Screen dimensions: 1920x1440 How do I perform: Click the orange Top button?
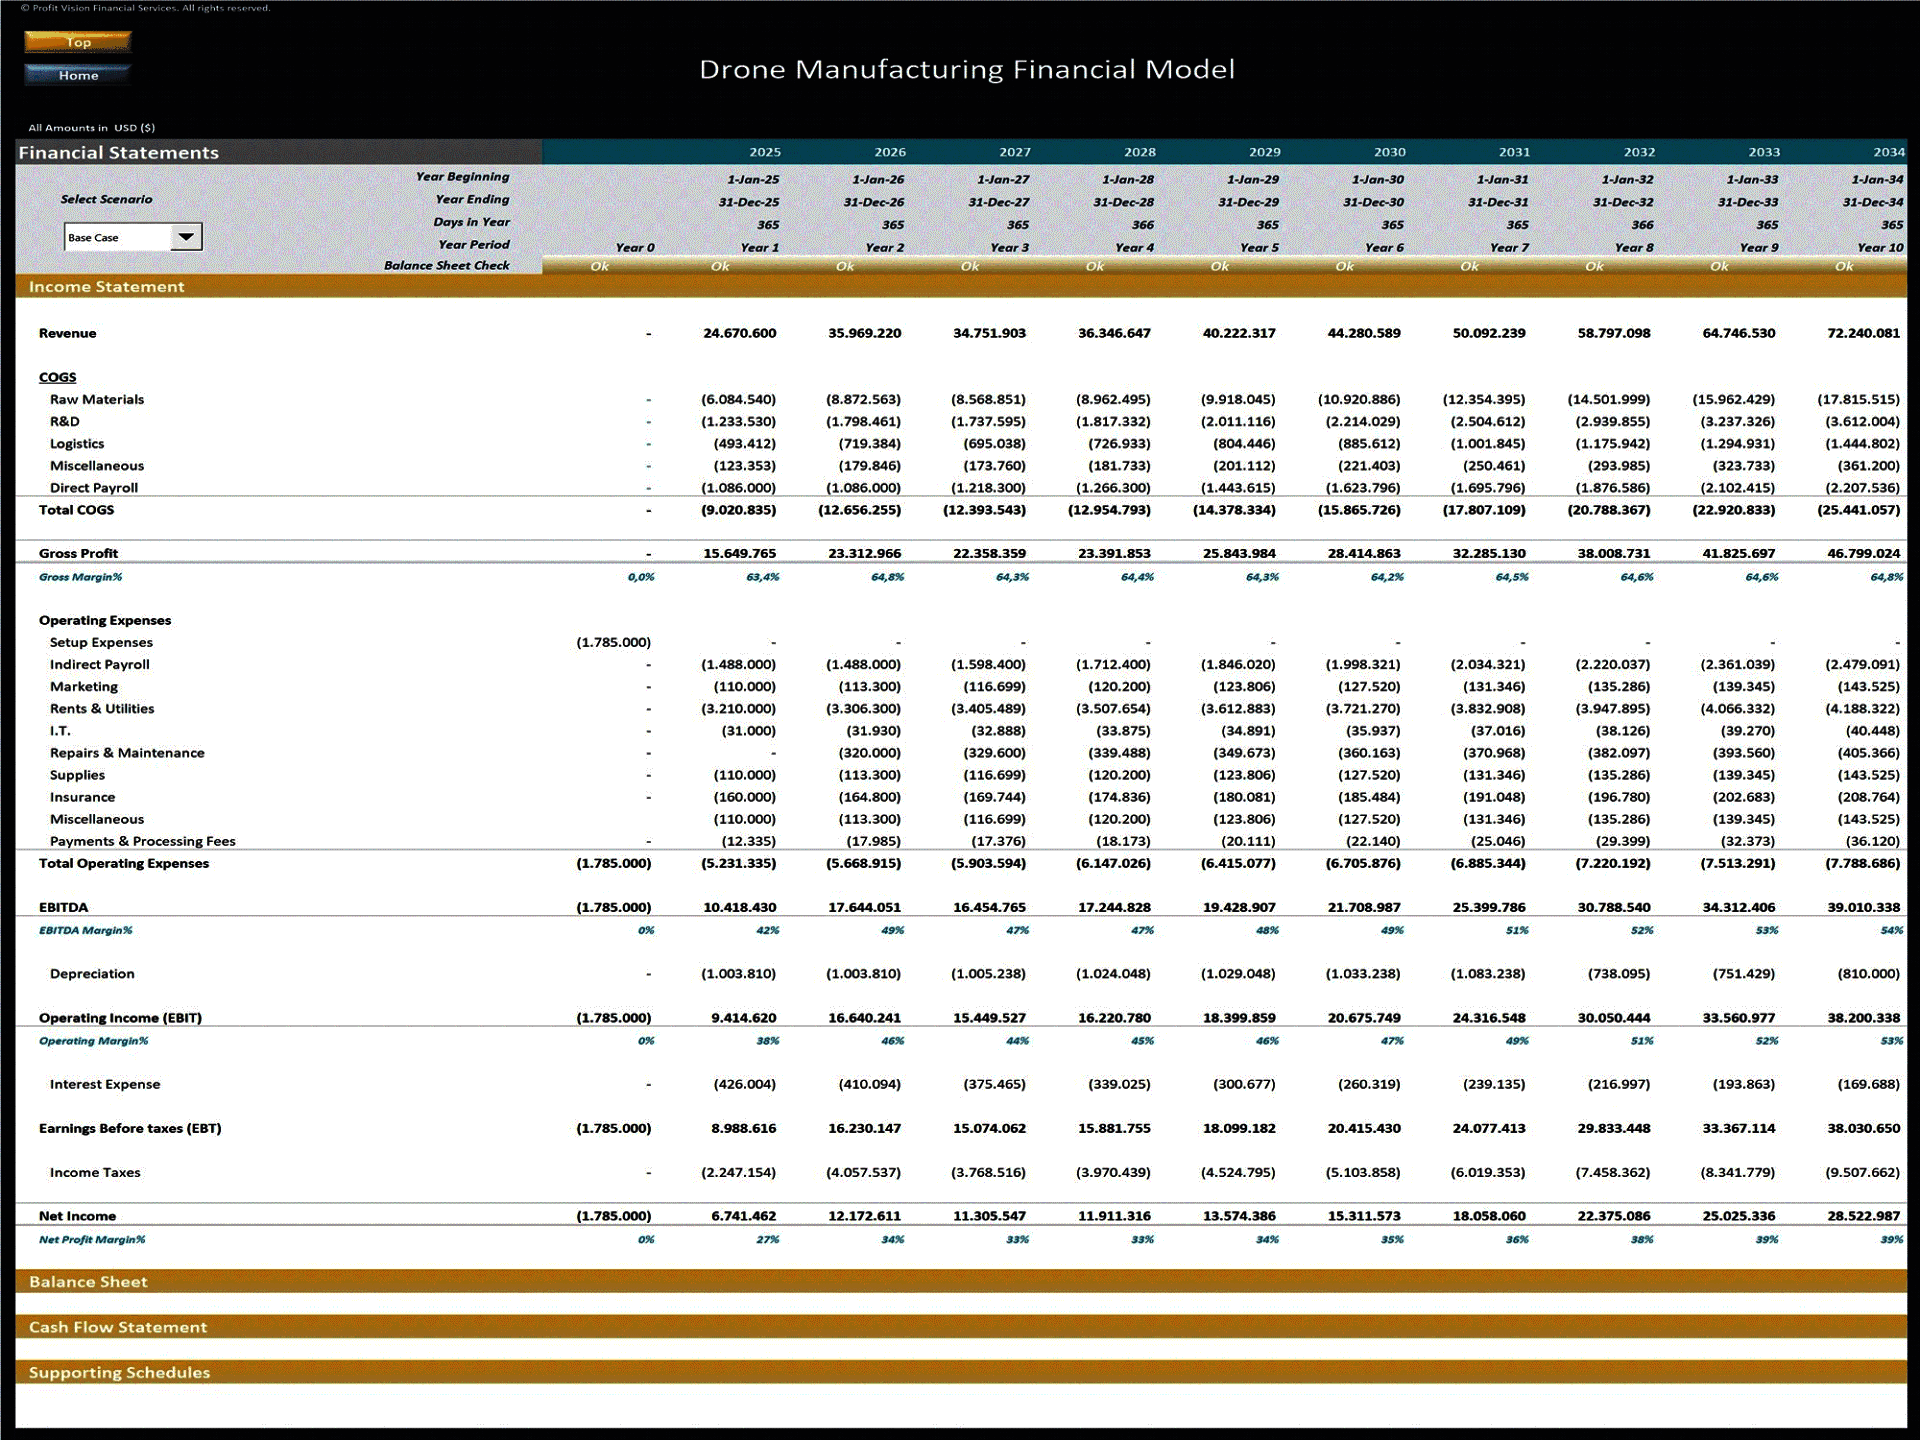(x=78, y=42)
